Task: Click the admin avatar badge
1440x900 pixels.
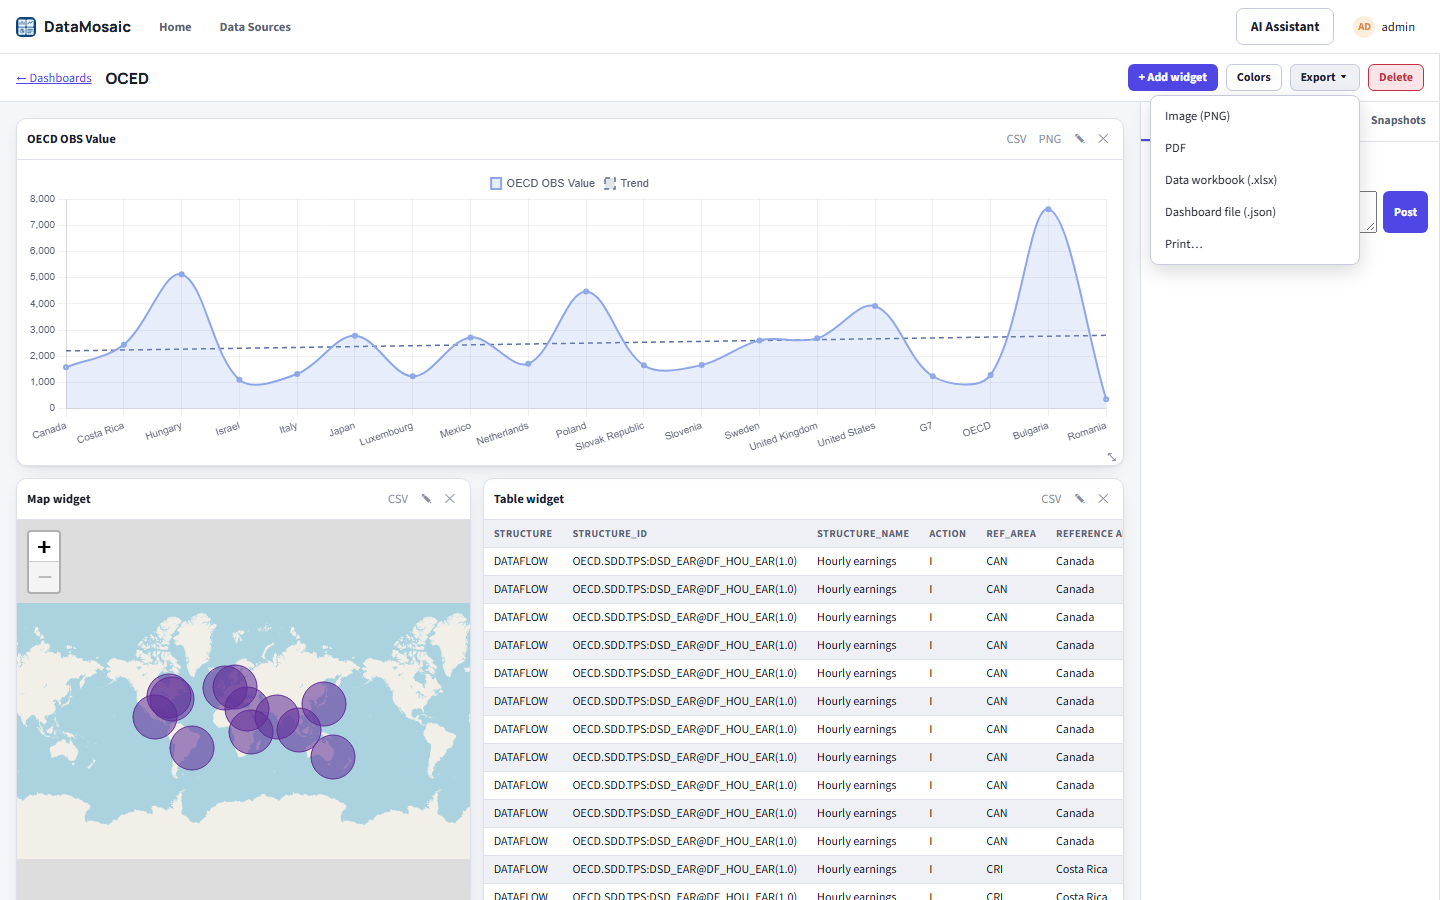Action: tap(1364, 27)
